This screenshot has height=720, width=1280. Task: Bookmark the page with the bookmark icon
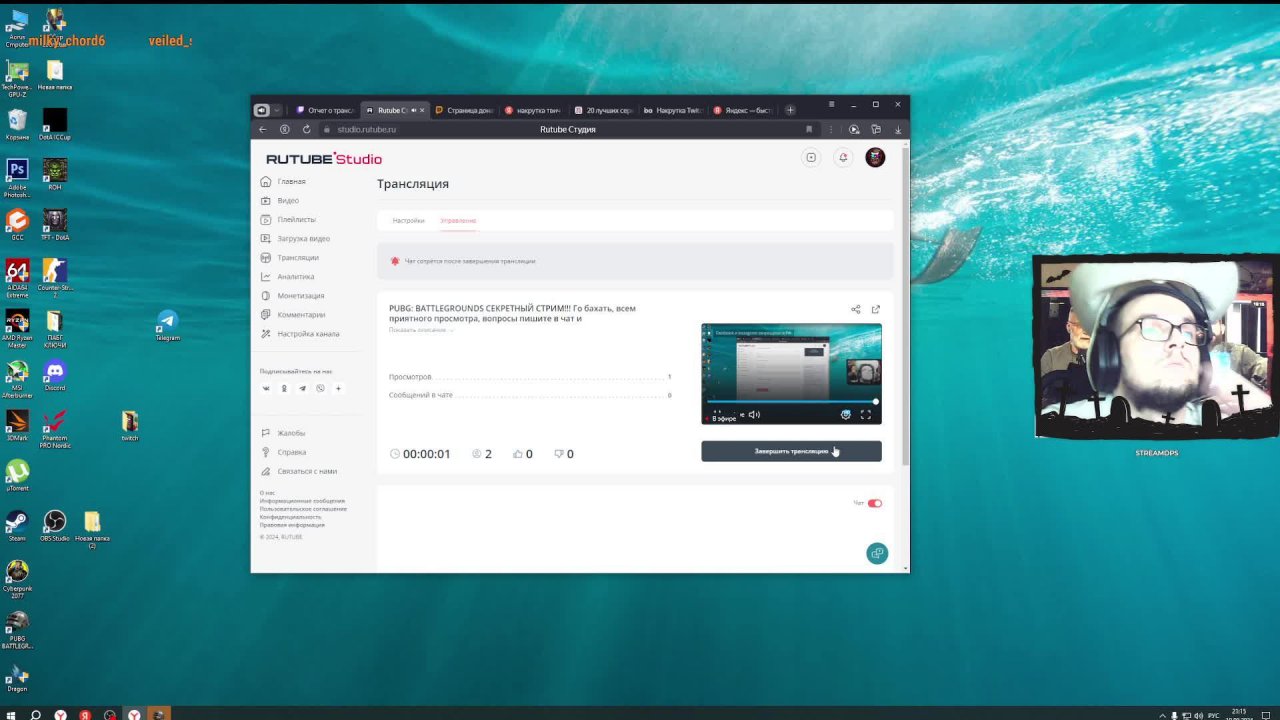[x=809, y=129]
